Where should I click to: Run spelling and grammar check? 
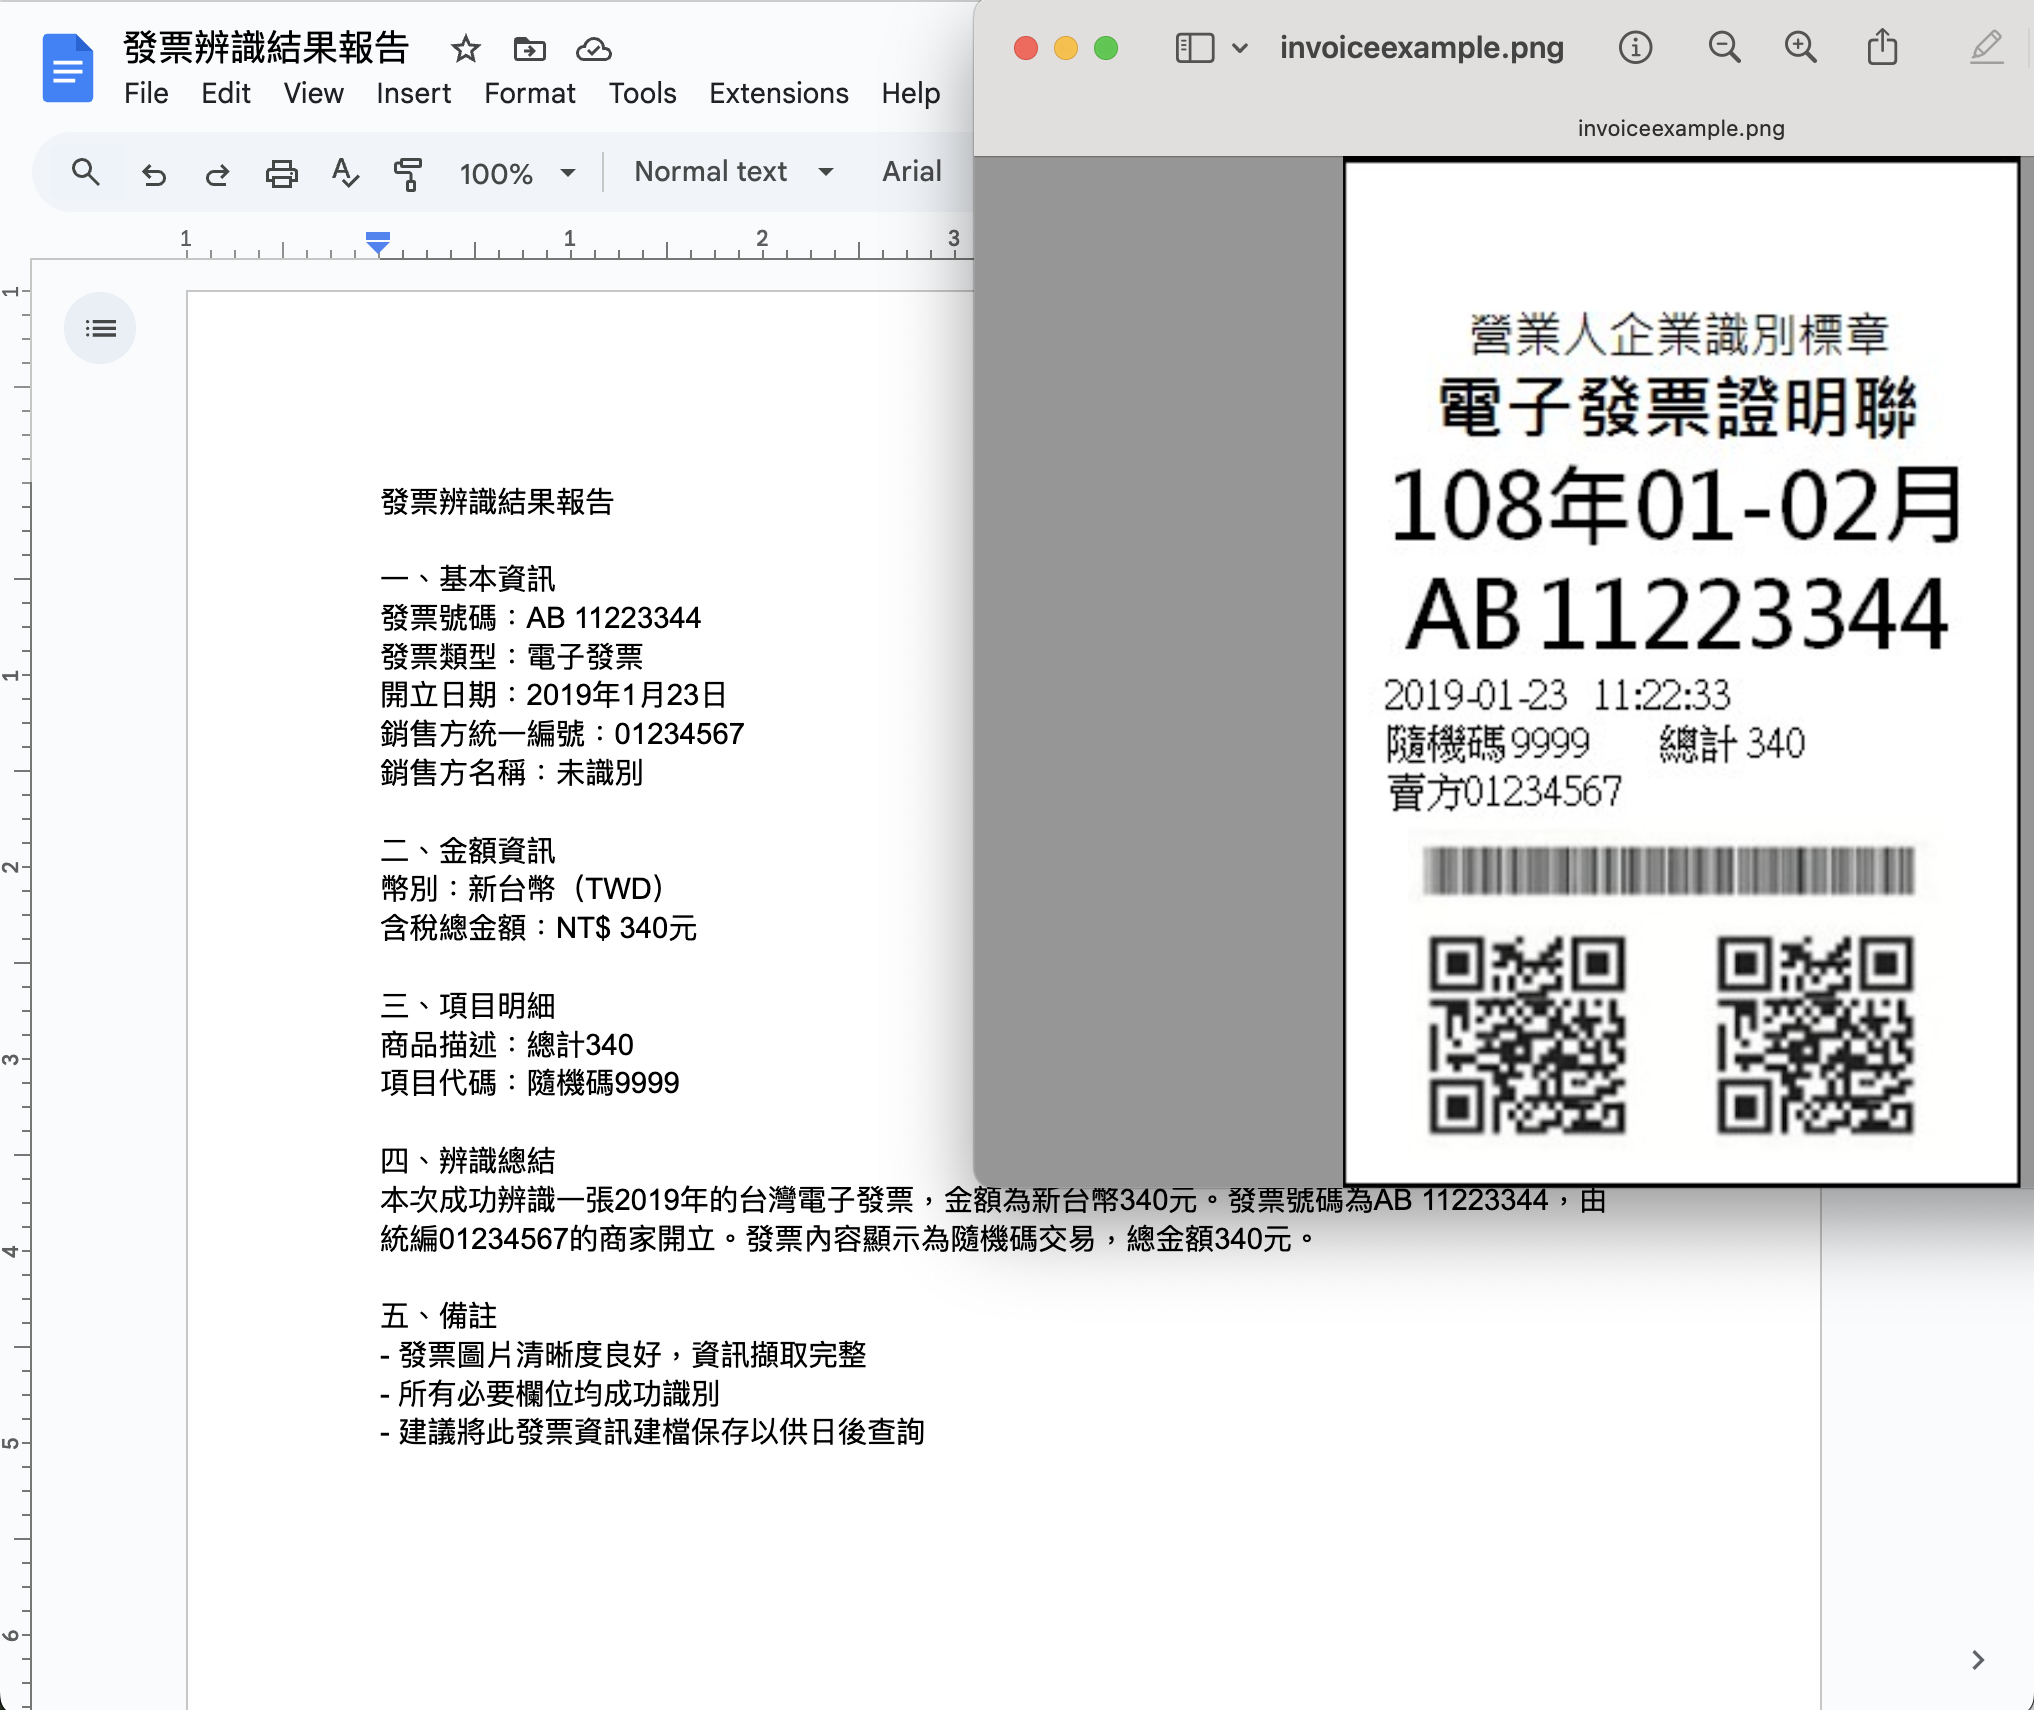[344, 173]
